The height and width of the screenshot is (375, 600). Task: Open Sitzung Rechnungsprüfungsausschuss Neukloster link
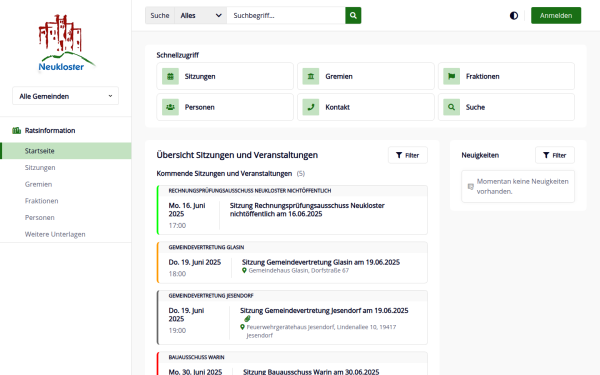point(307,210)
